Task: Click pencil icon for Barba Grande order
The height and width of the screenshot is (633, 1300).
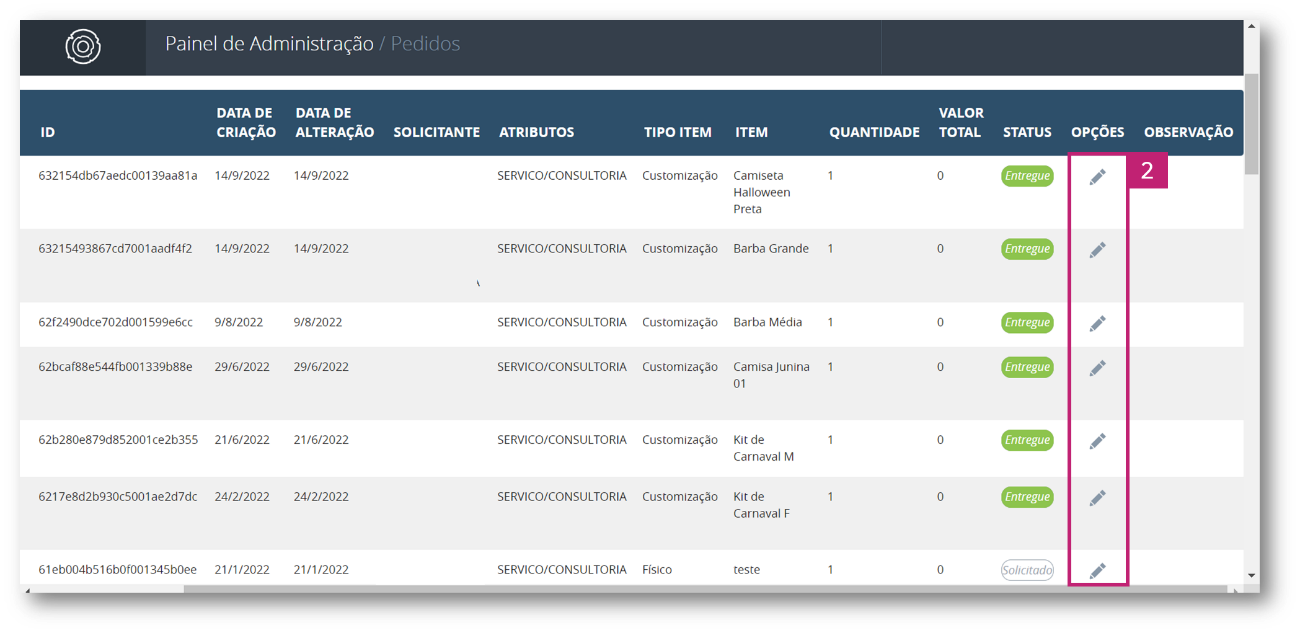Action: (1097, 250)
